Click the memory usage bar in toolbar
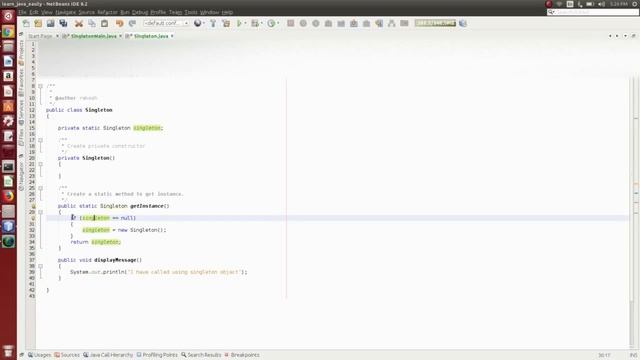Image resolution: width=640 pixels, height=360 pixels. coord(435,23)
